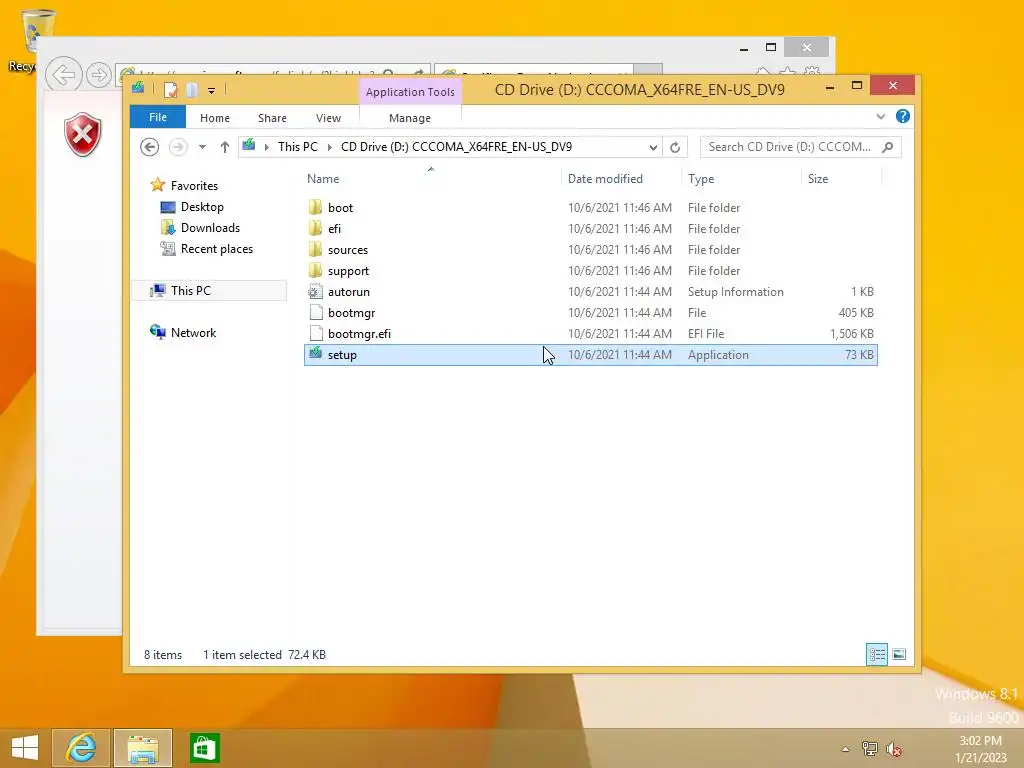1024x768 pixels.
Task: Open Customize Quick Access Toolbar dropdown
Action: [x=212, y=90]
